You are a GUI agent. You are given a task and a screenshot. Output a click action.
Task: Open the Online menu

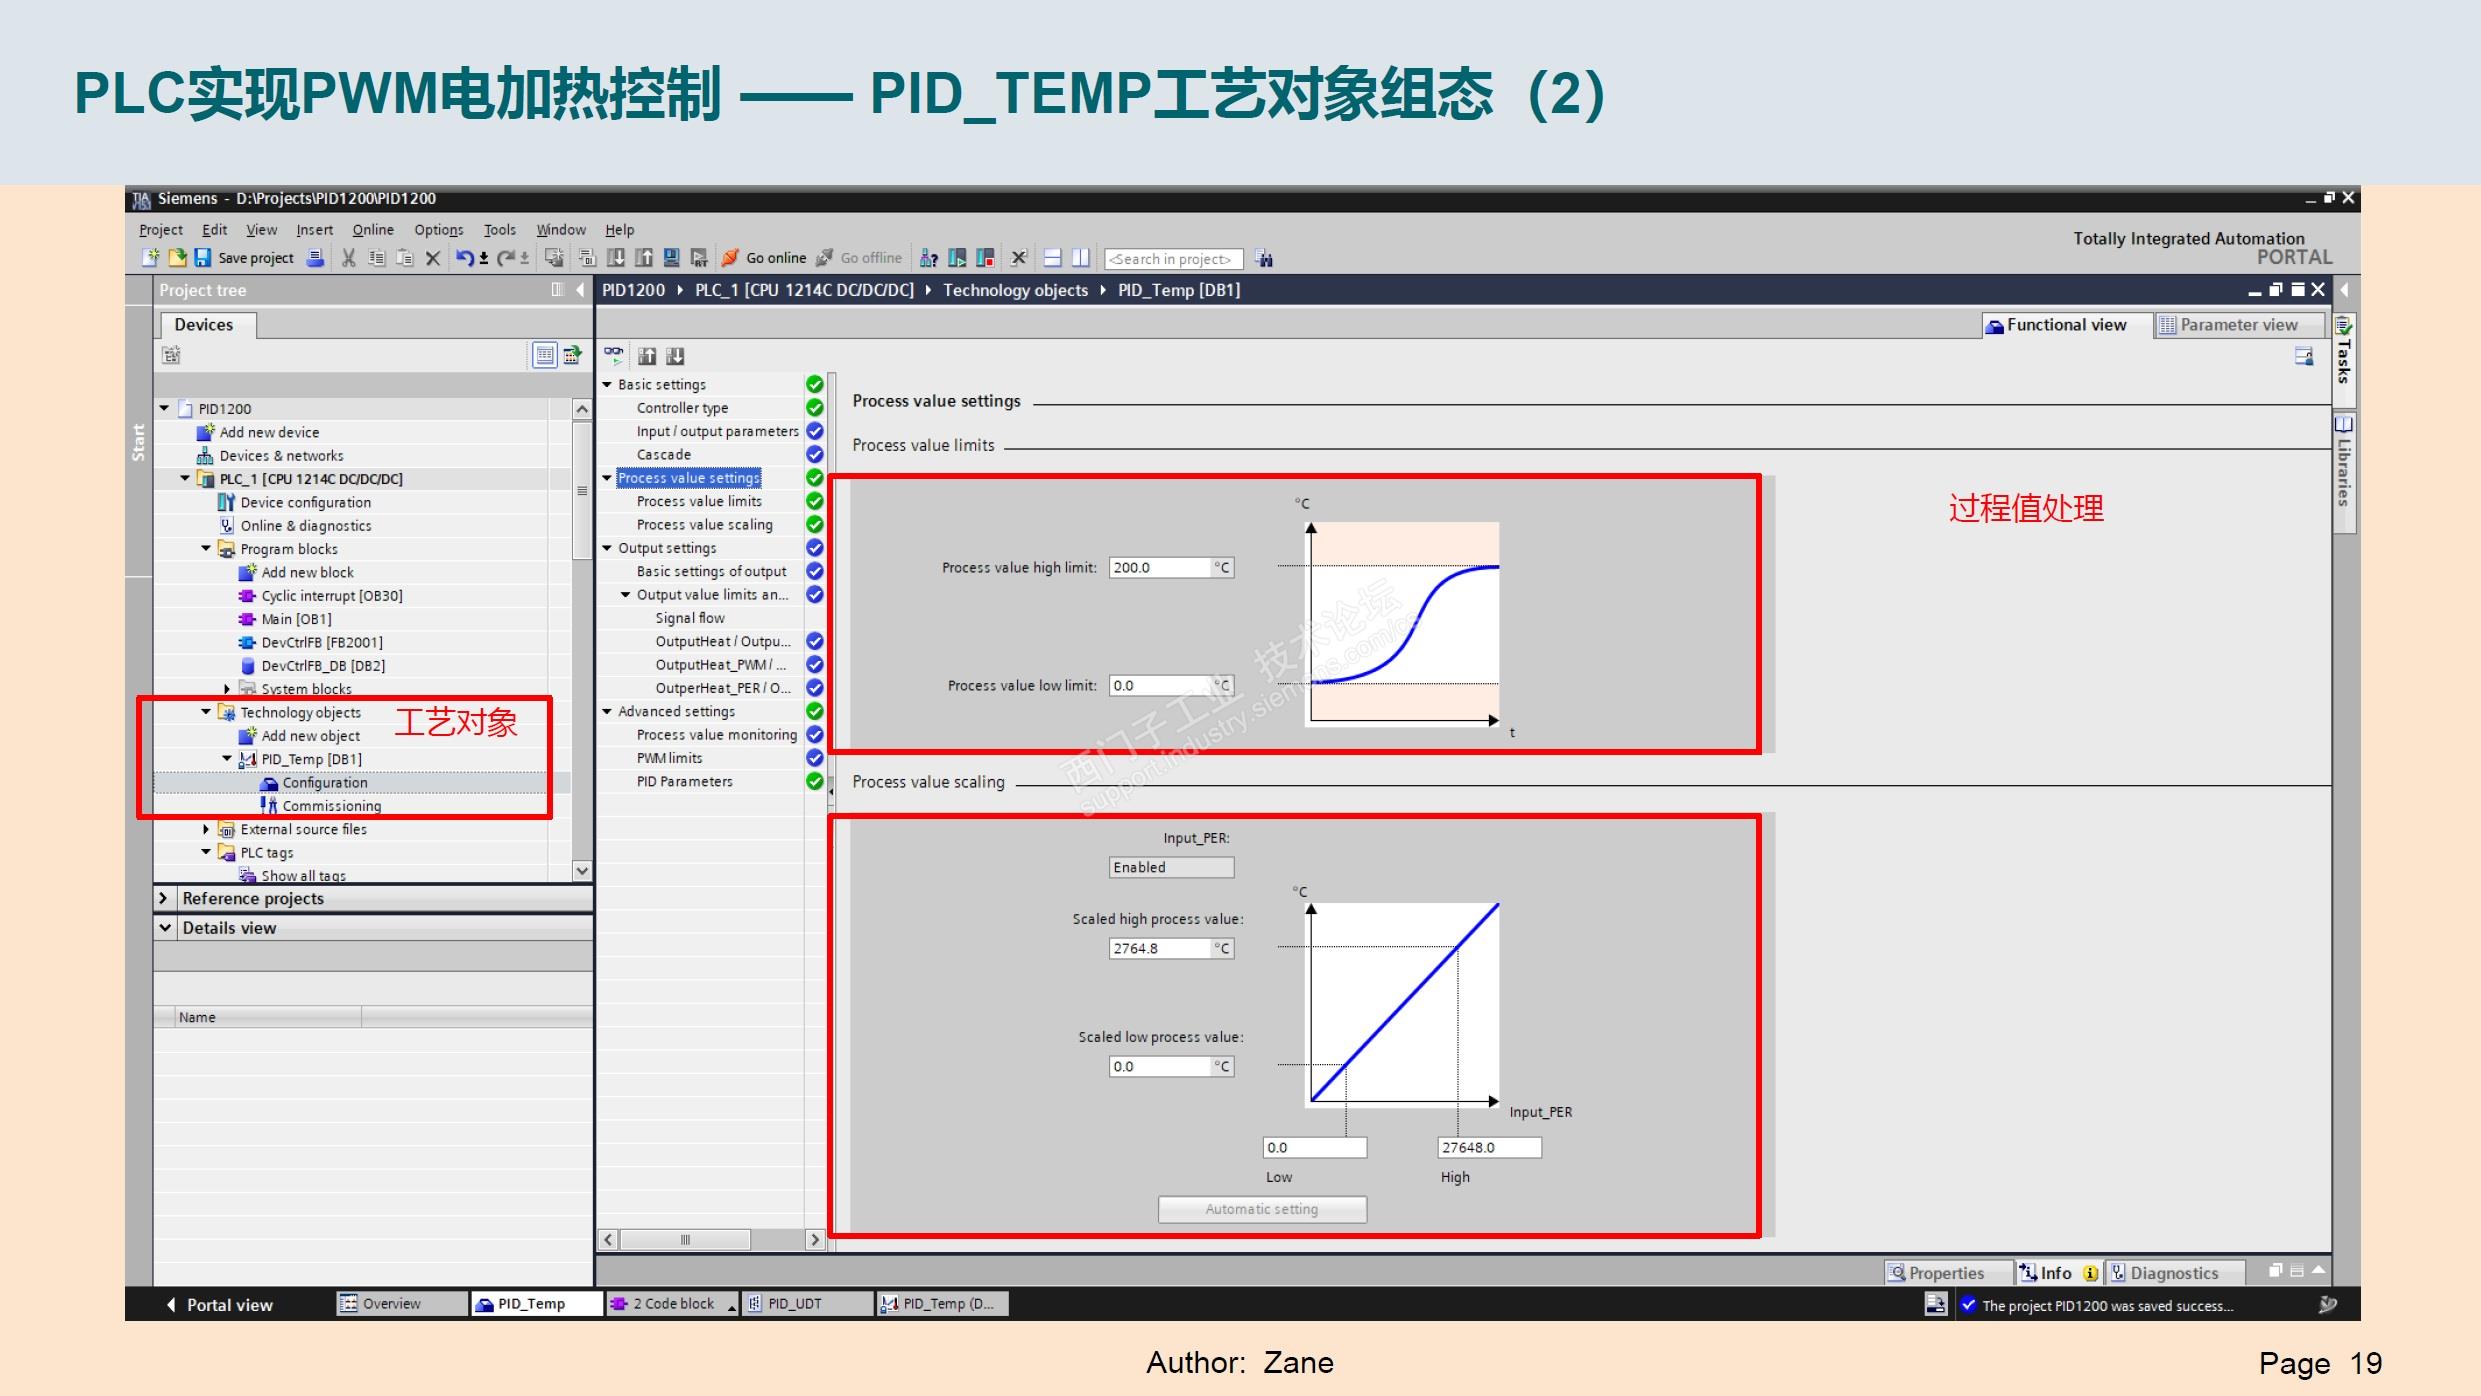pos(372,230)
